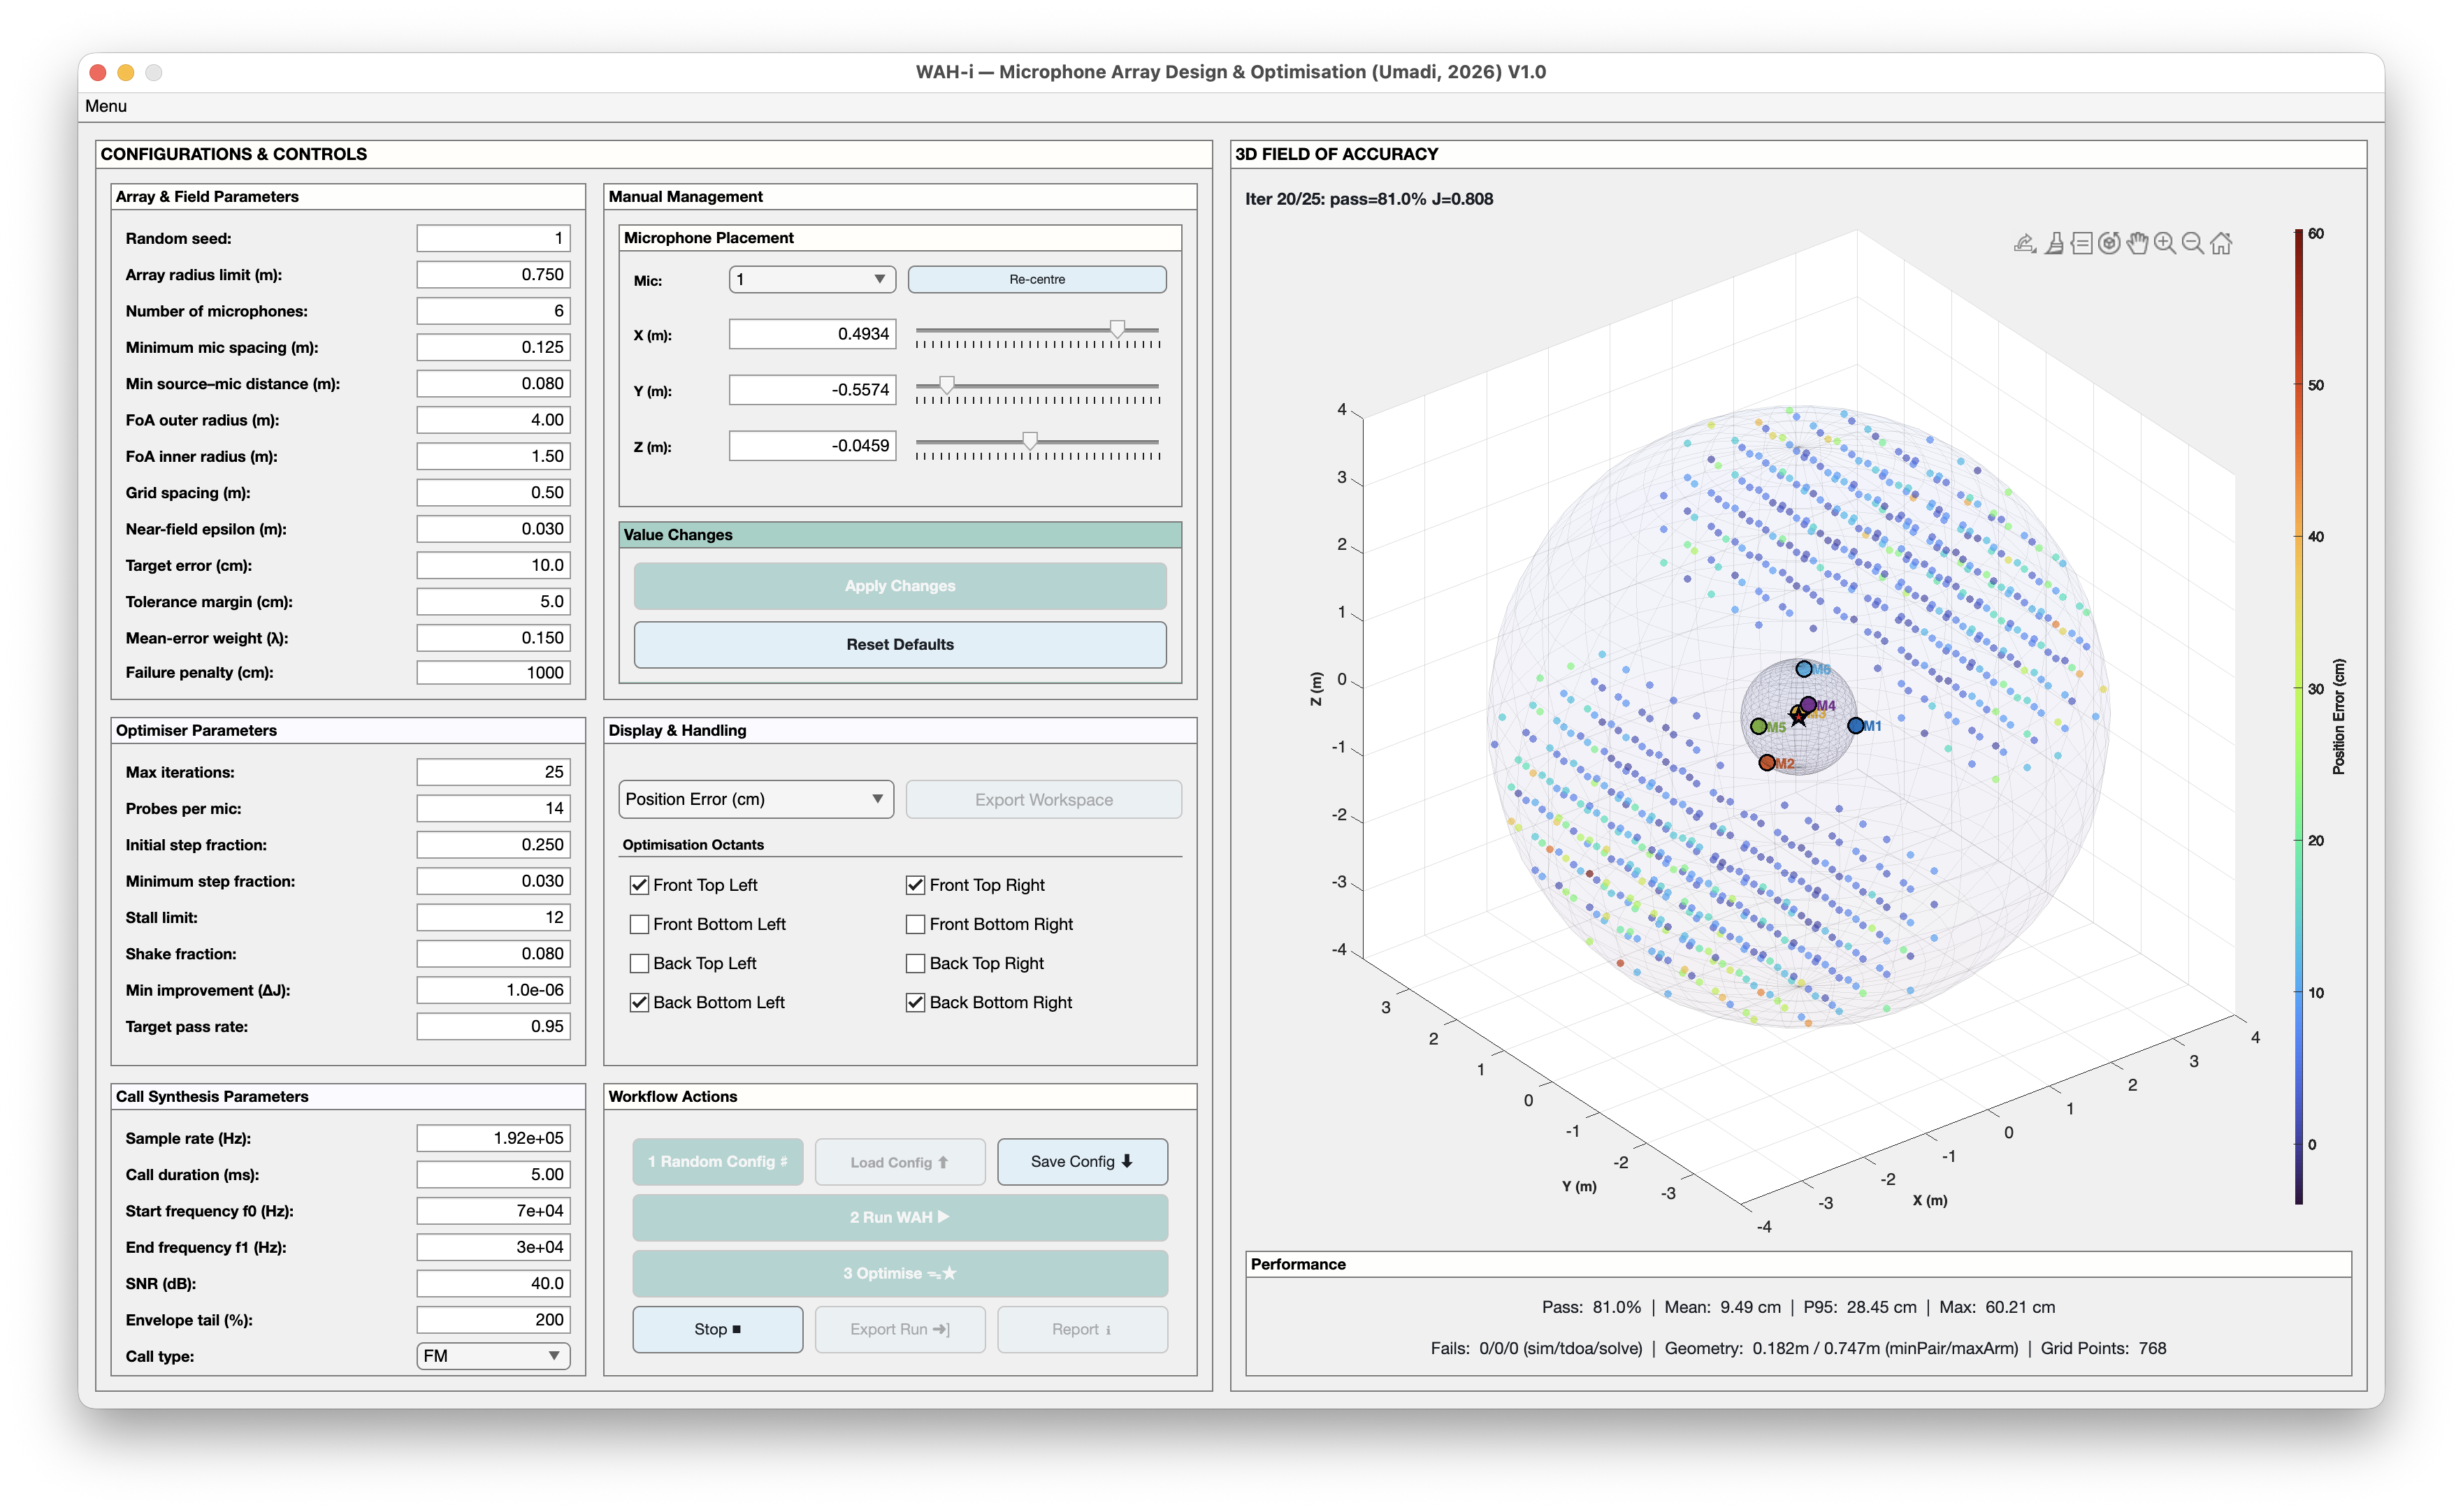The width and height of the screenshot is (2463, 1512).
Task: Enable the data tips tool
Action: [2082, 243]
